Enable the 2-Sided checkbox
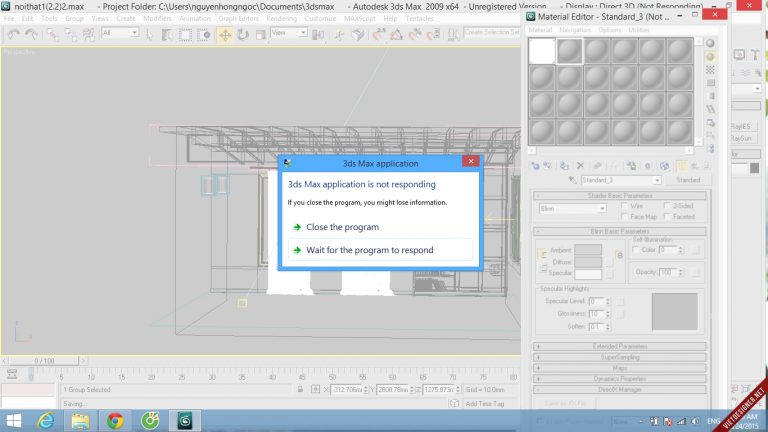768x432 pixels. [667, 206]
